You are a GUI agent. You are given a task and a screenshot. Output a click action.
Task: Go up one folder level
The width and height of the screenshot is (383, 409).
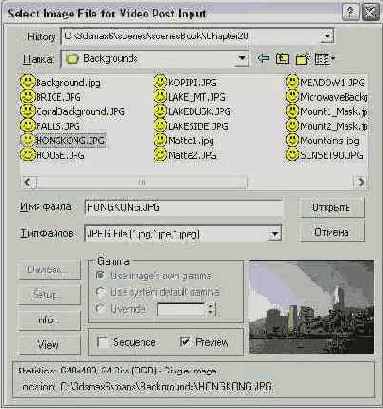click(x=282, y=59)
